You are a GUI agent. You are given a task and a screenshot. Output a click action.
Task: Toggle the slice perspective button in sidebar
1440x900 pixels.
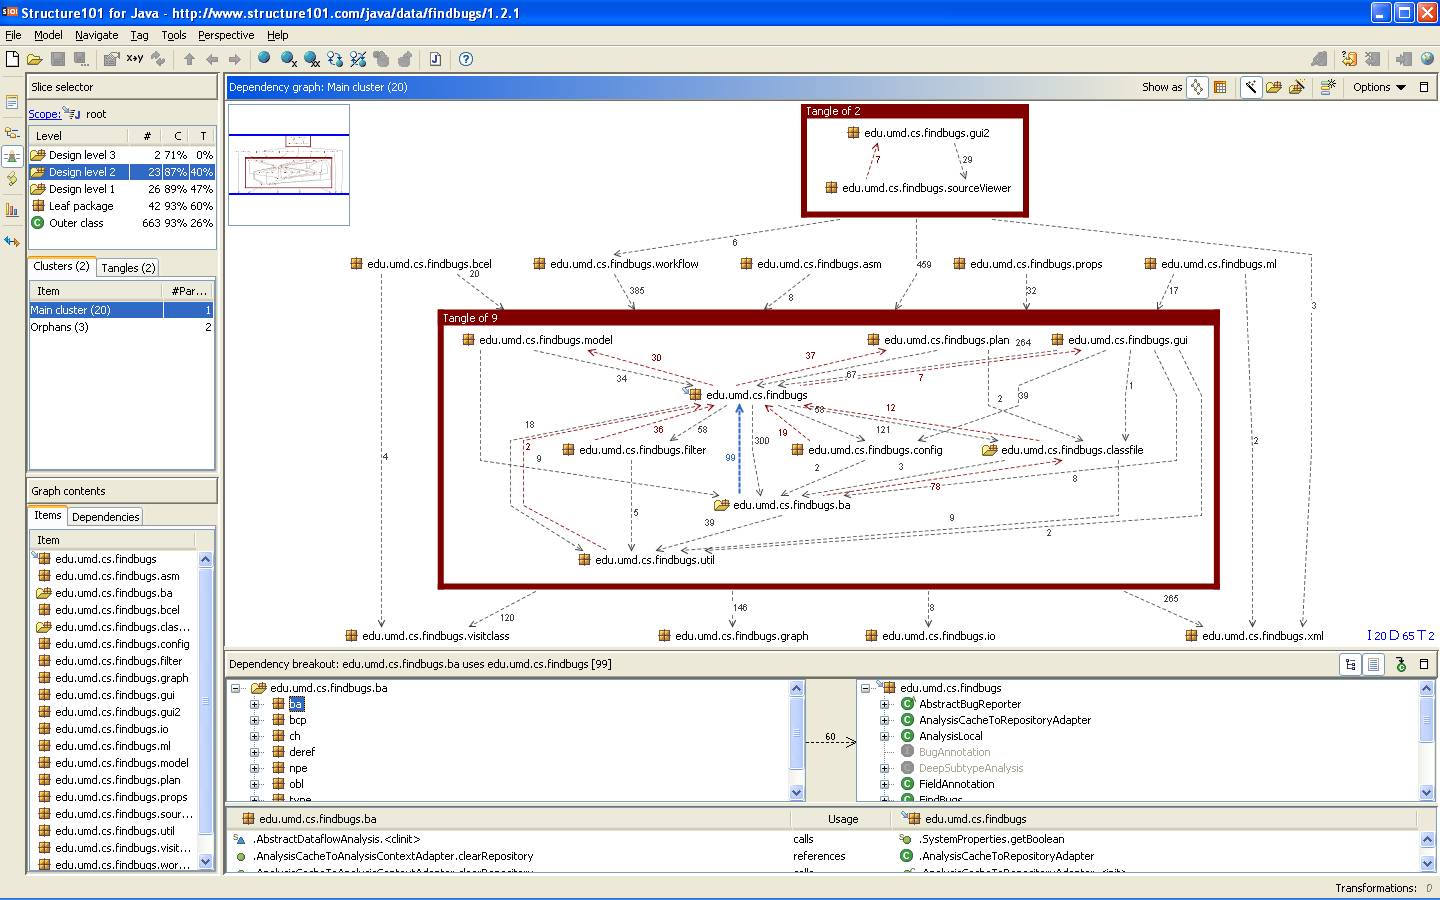[12, 156]
